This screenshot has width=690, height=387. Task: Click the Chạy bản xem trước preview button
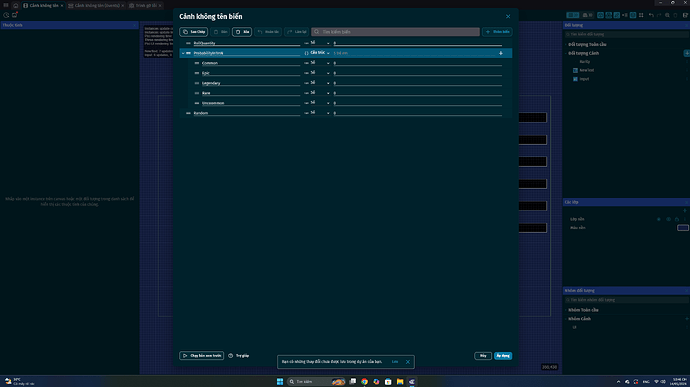coord(202,356)
